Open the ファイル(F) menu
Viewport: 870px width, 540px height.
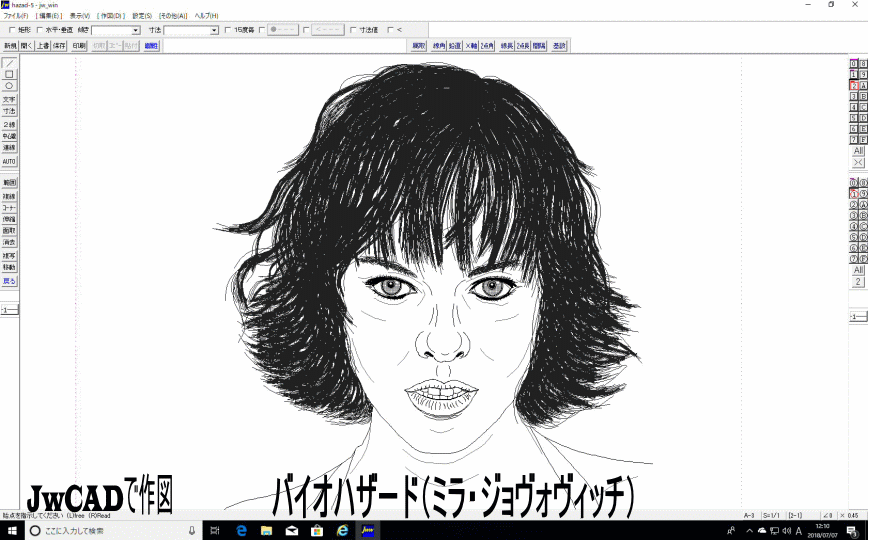16,16
